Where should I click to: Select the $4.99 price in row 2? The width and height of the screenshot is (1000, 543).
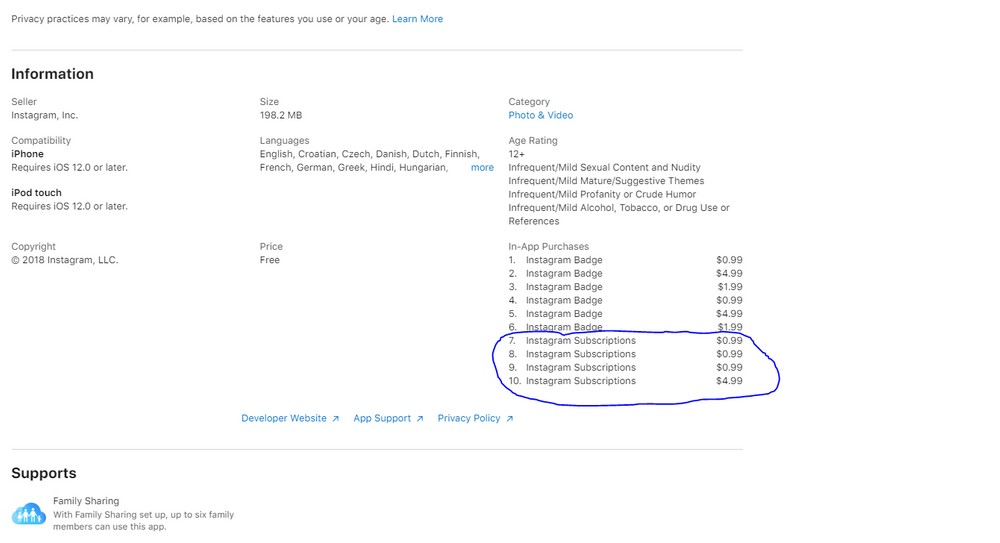pos(729,274)
